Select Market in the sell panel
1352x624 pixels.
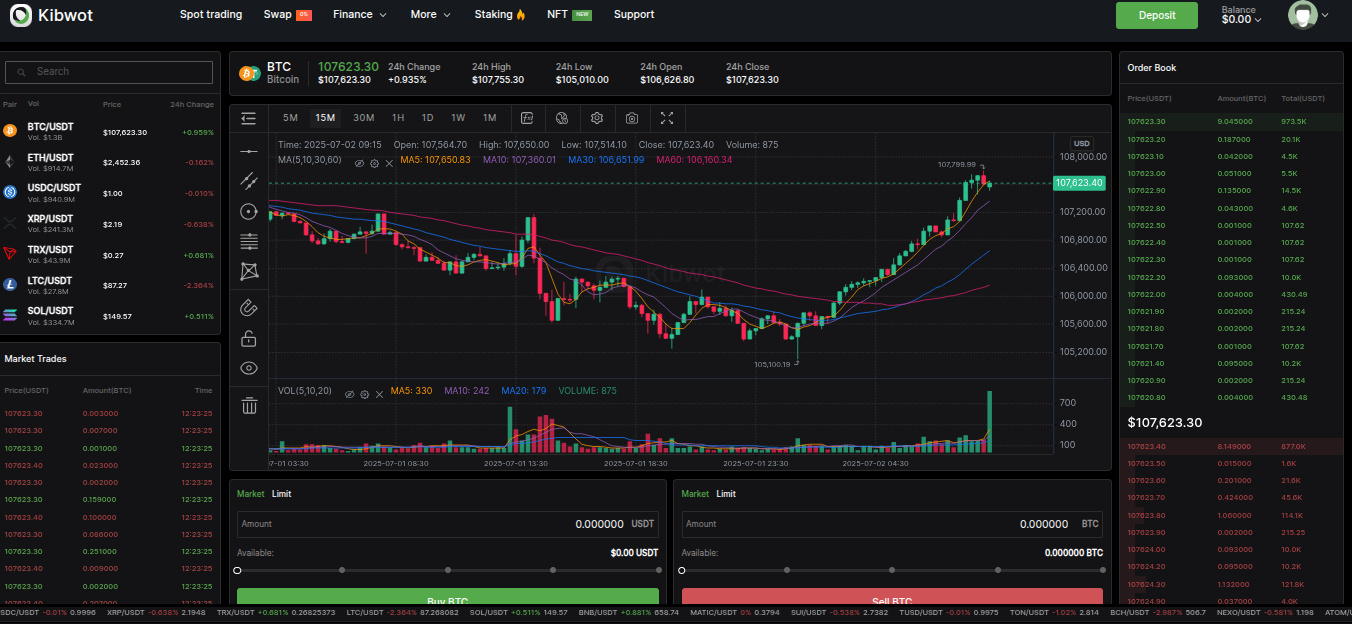coord(695,494)
